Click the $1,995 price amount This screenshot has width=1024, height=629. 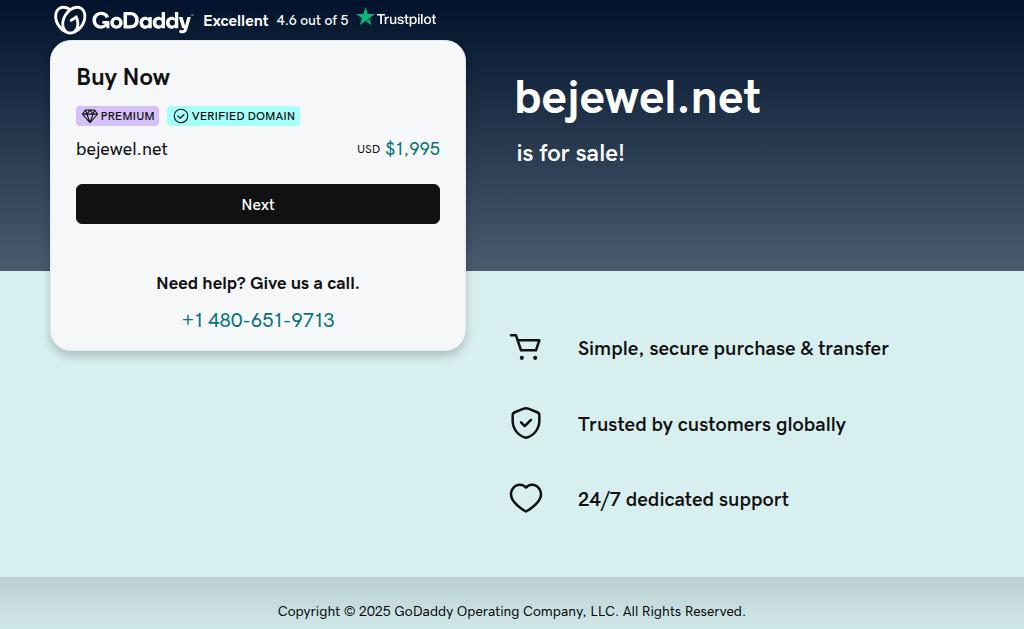tap(412, 149)
